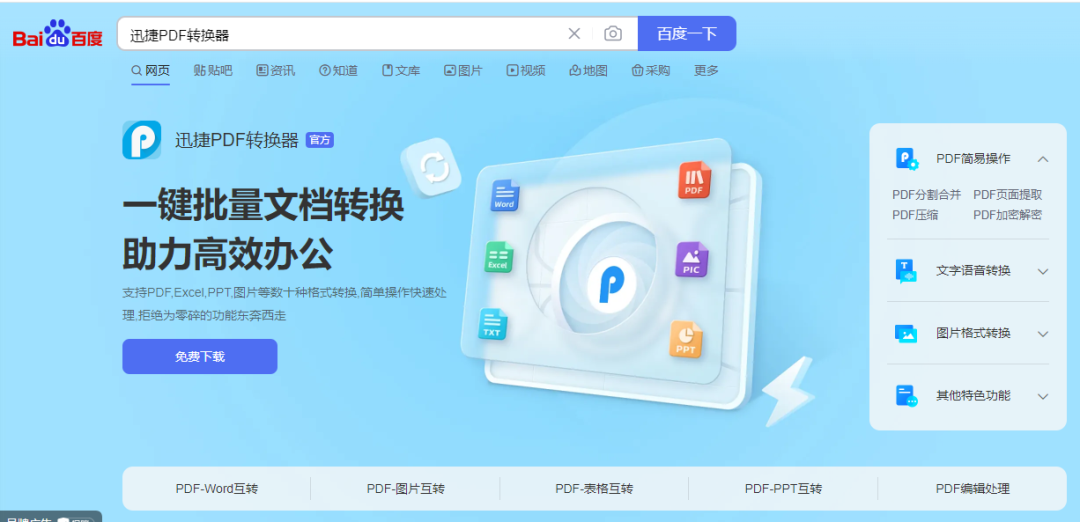
Task: Go to the 地图 tab
Action: 588,70
